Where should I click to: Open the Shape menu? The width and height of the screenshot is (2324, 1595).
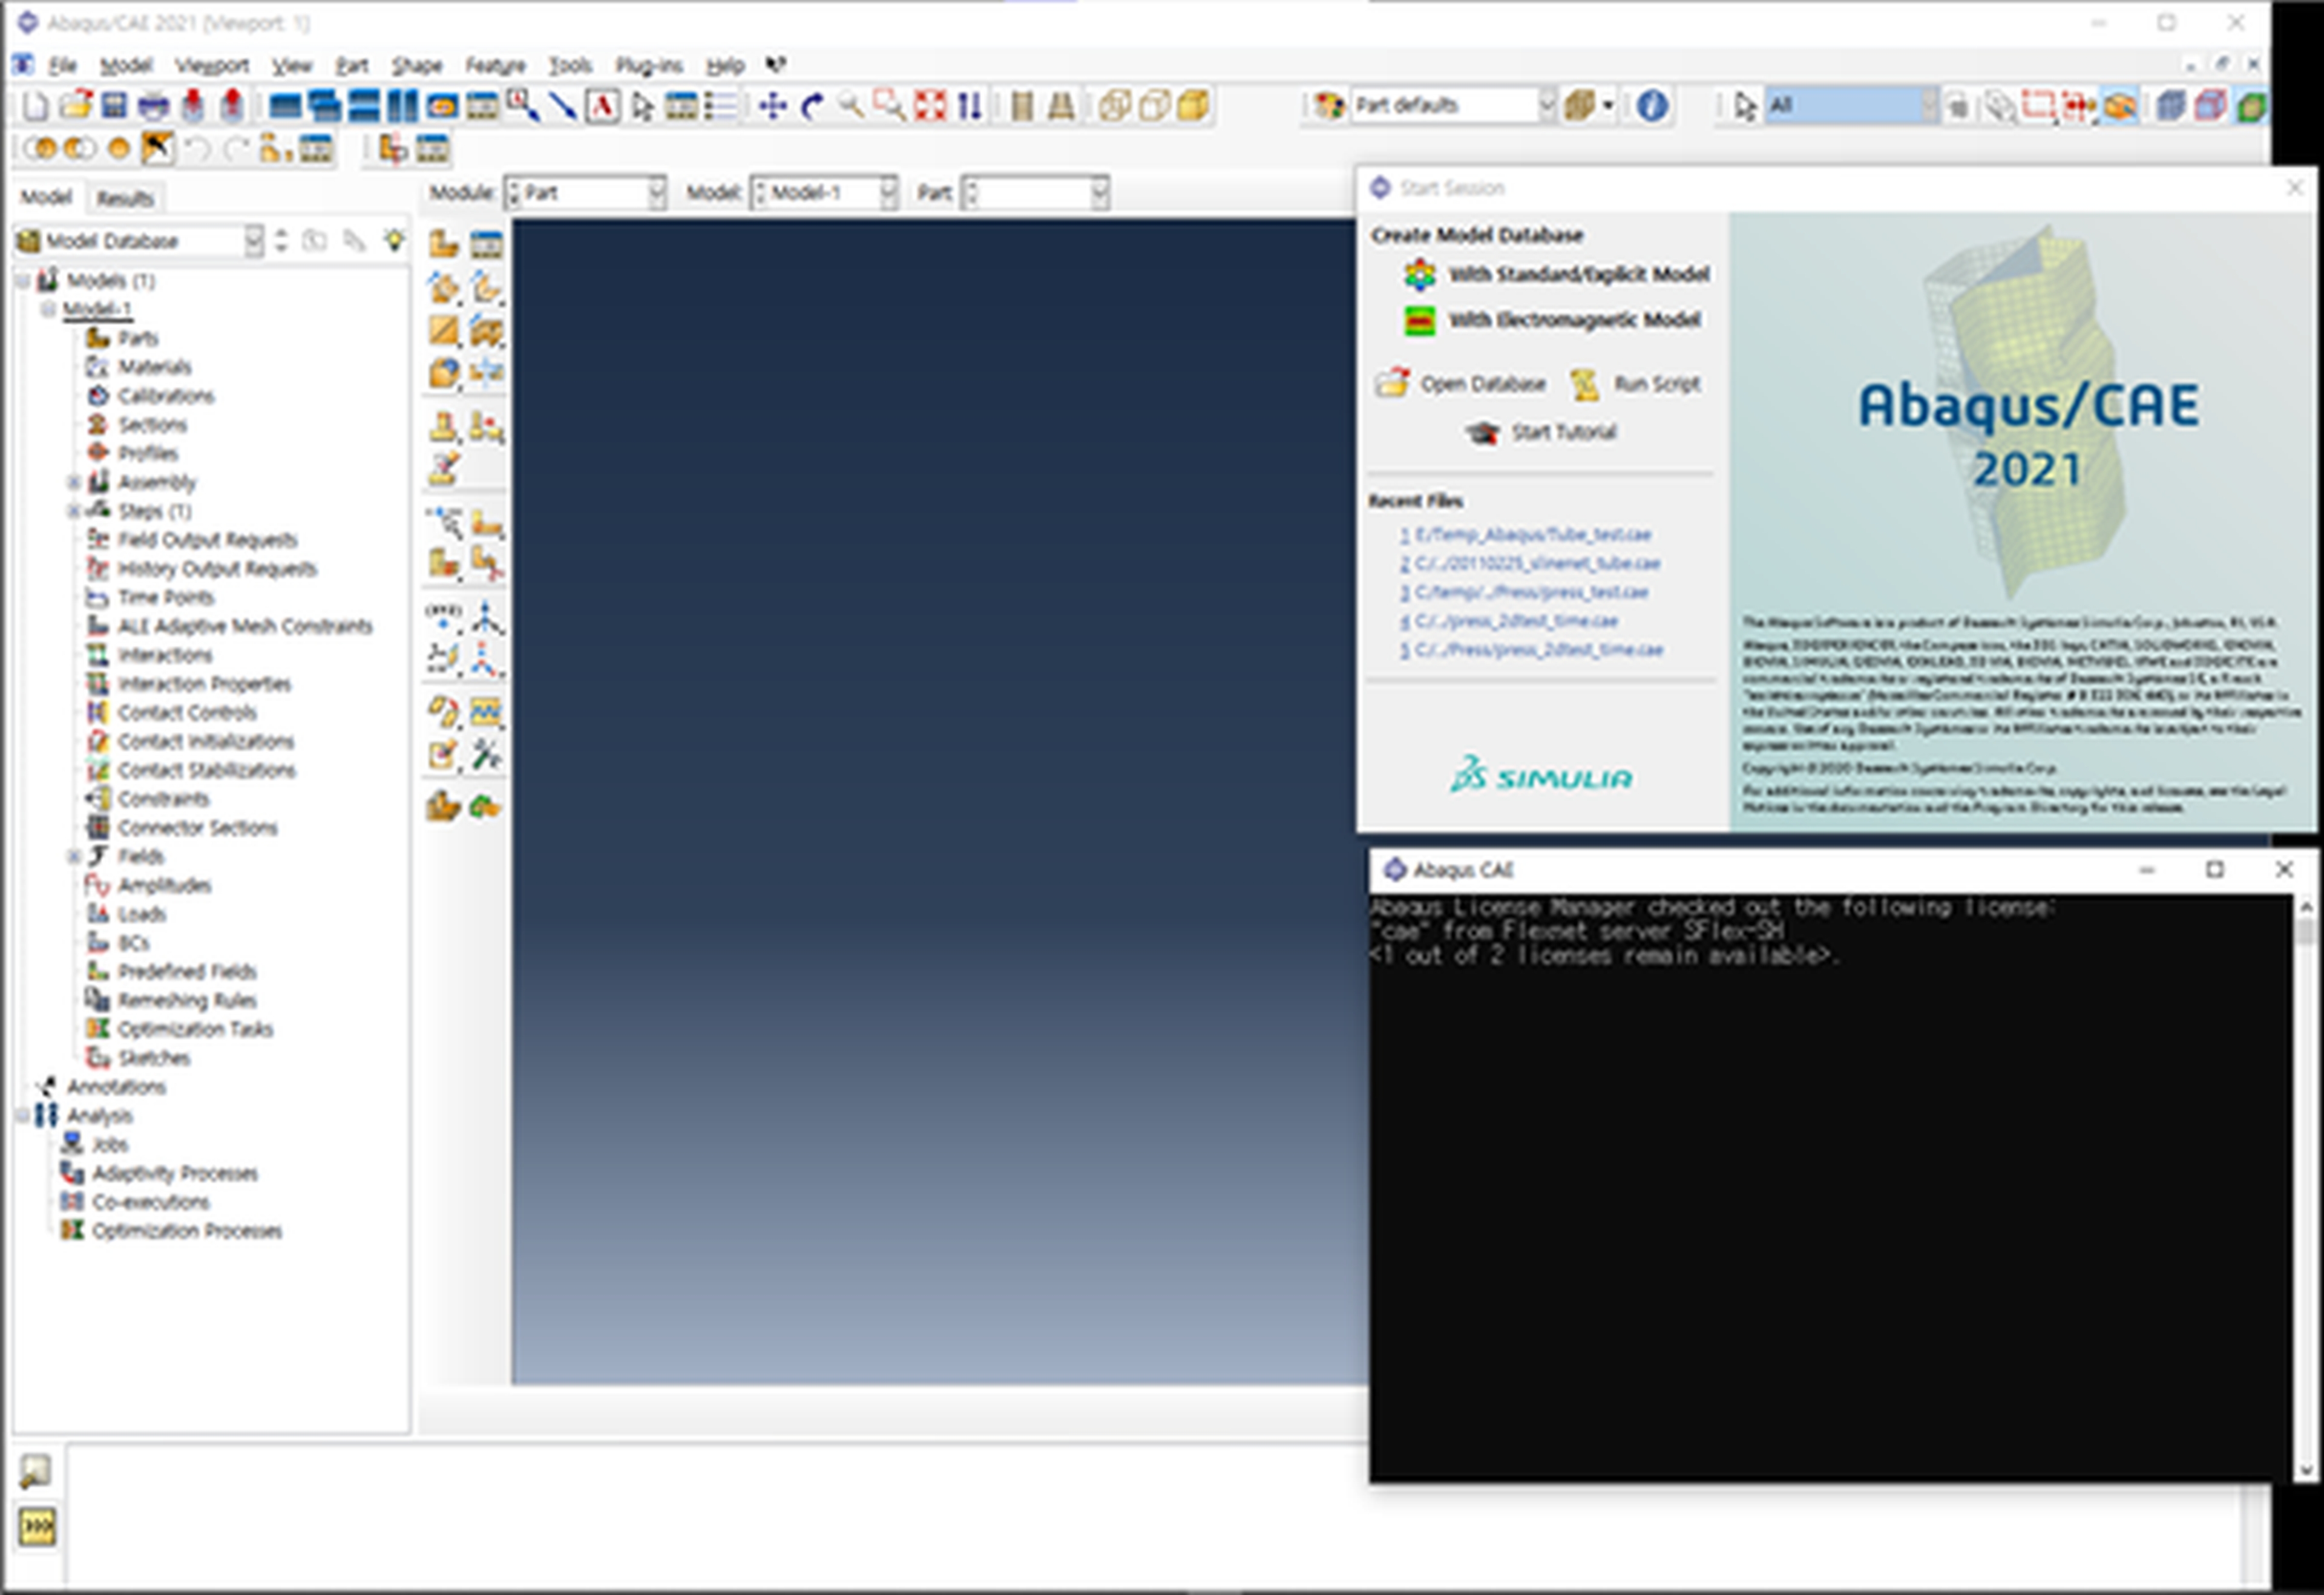coord(416,65)
